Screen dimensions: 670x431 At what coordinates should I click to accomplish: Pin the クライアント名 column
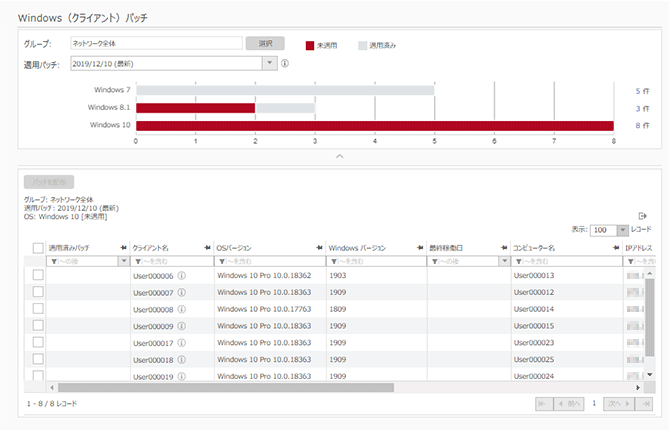pyautogui.click(x=207, y=246)
